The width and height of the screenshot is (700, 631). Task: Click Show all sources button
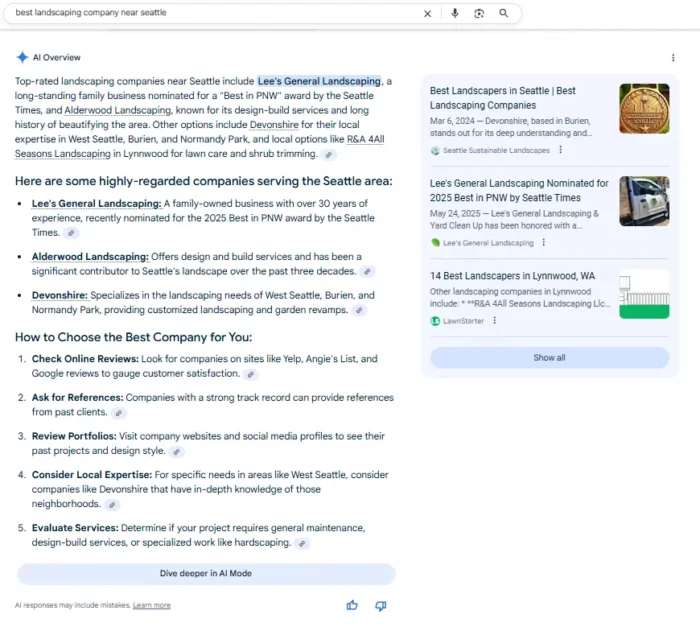(x=549, y=357)
